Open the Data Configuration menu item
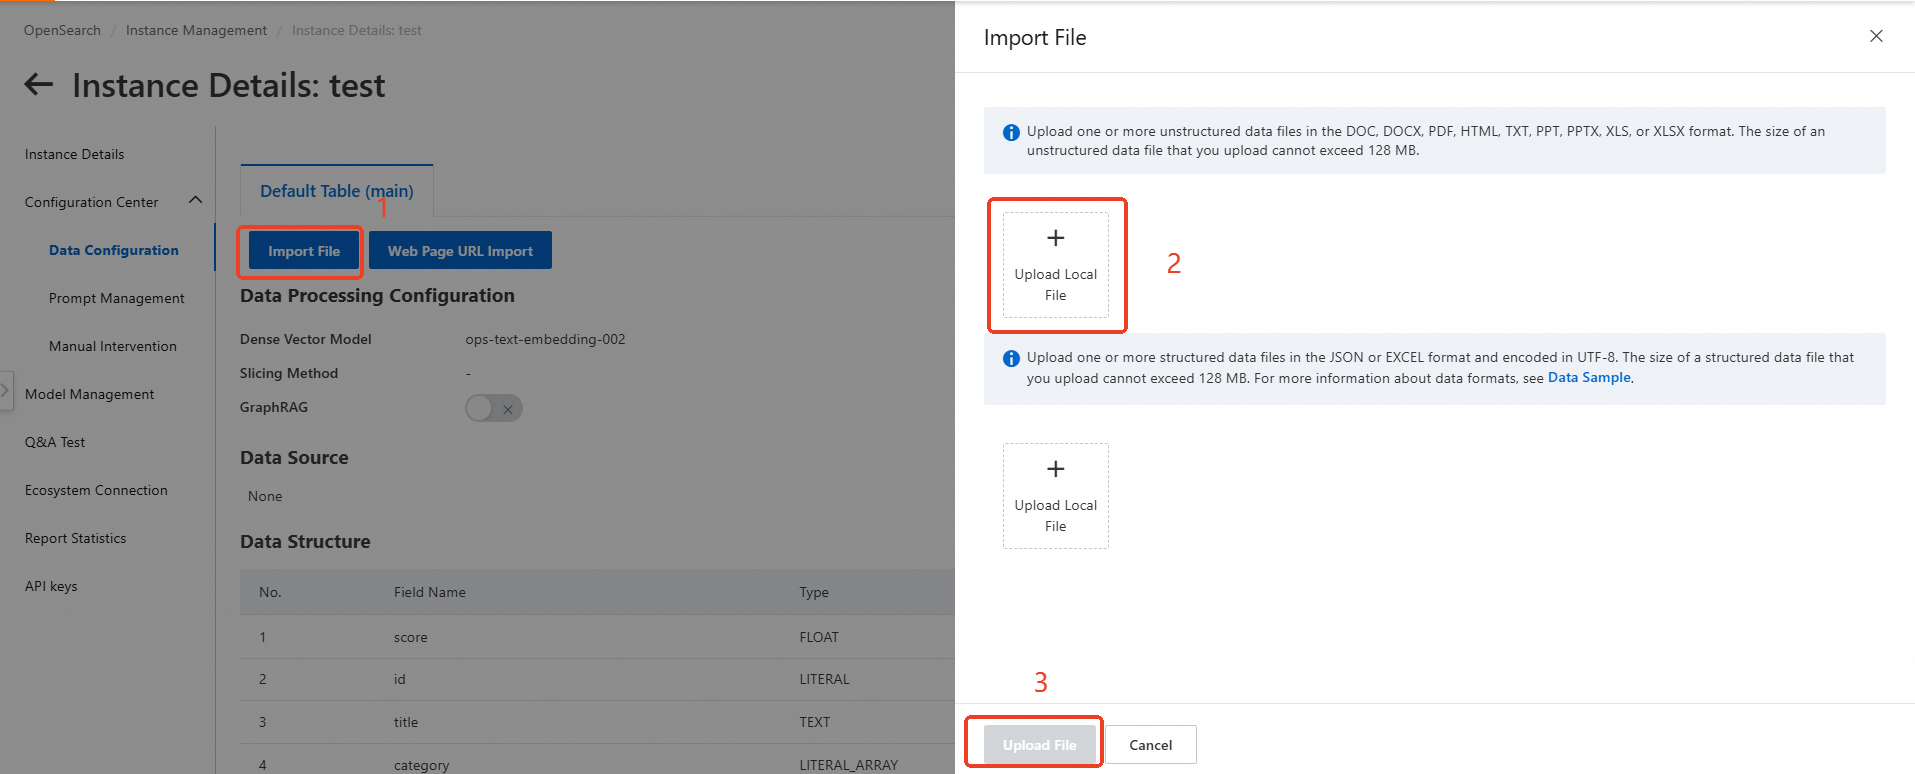Image resolution: width=1915 pixels, height=774 pixels. tap(114, 250)
